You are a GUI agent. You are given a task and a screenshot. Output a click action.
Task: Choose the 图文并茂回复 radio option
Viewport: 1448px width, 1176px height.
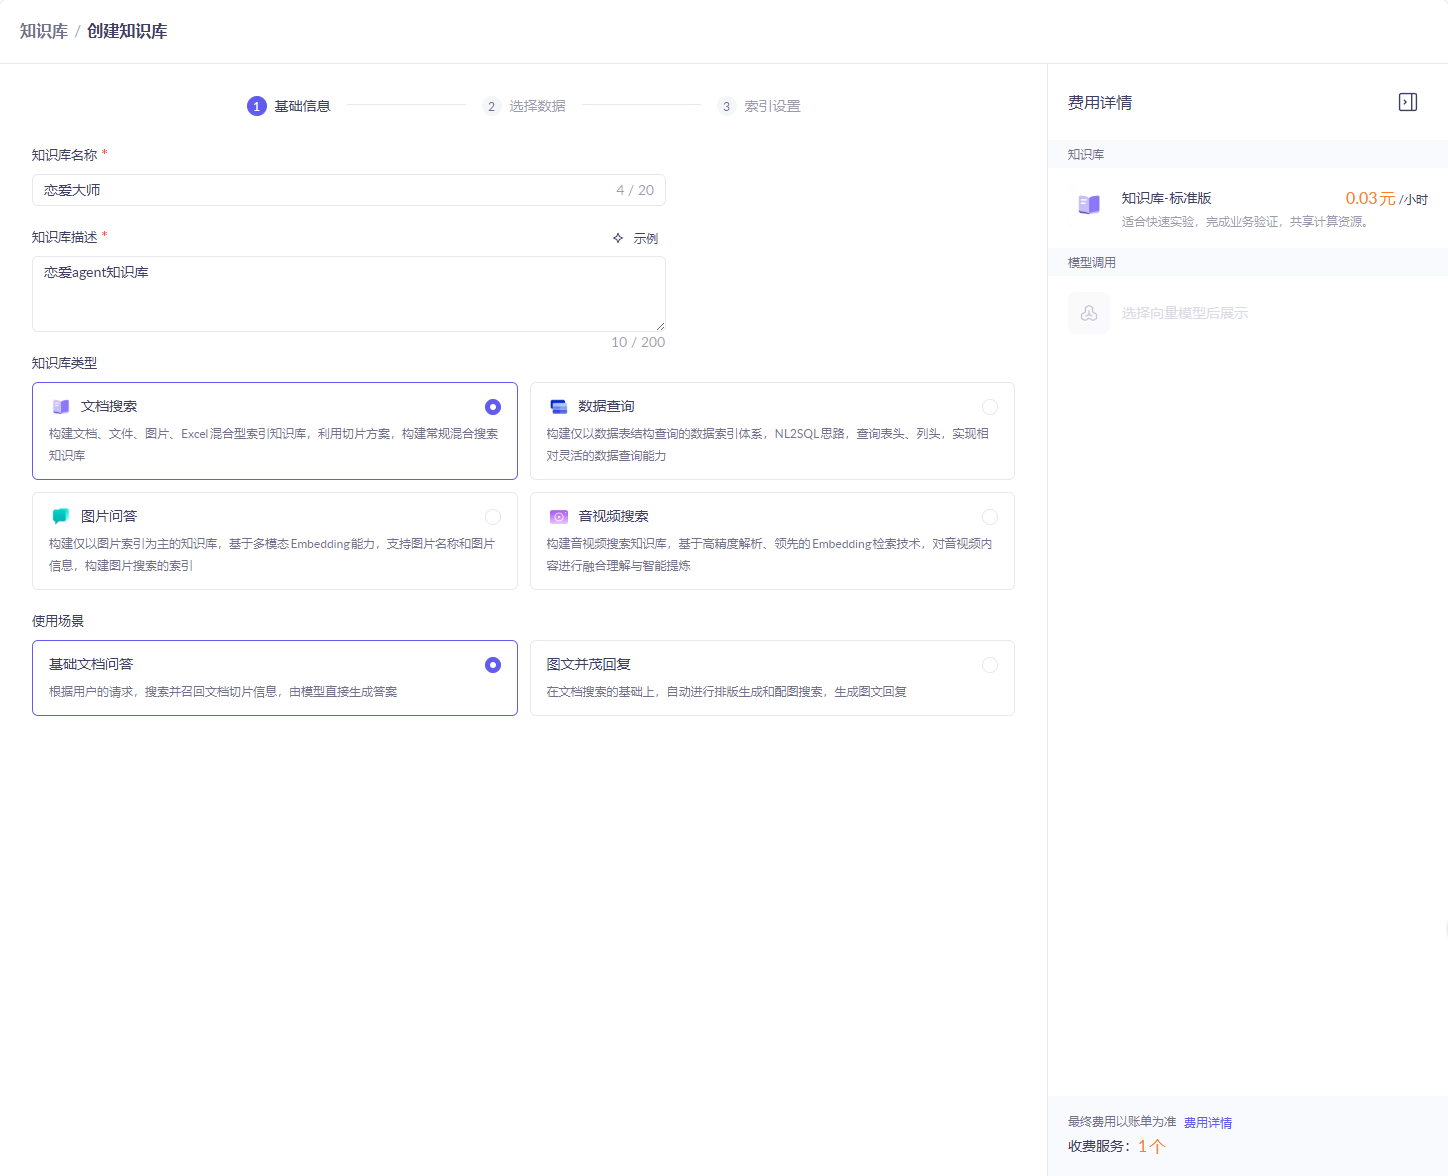coord(989,665)
